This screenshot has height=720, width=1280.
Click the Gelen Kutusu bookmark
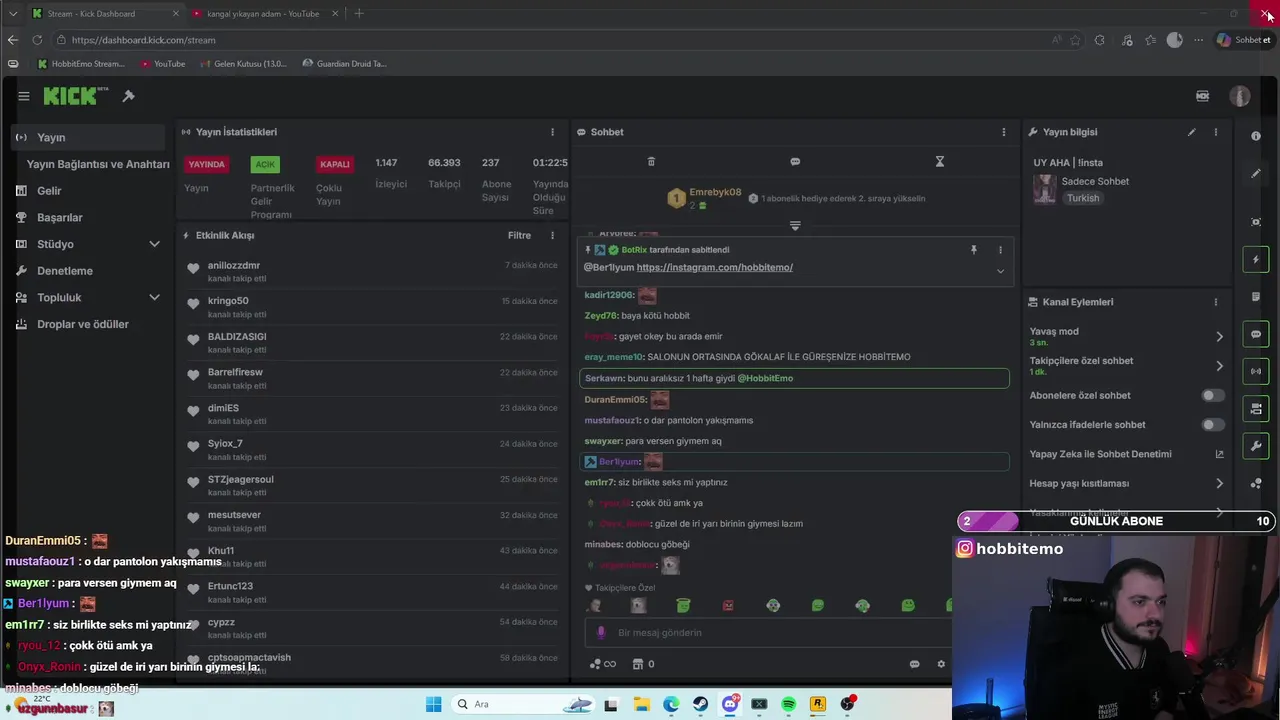point(243,64)
